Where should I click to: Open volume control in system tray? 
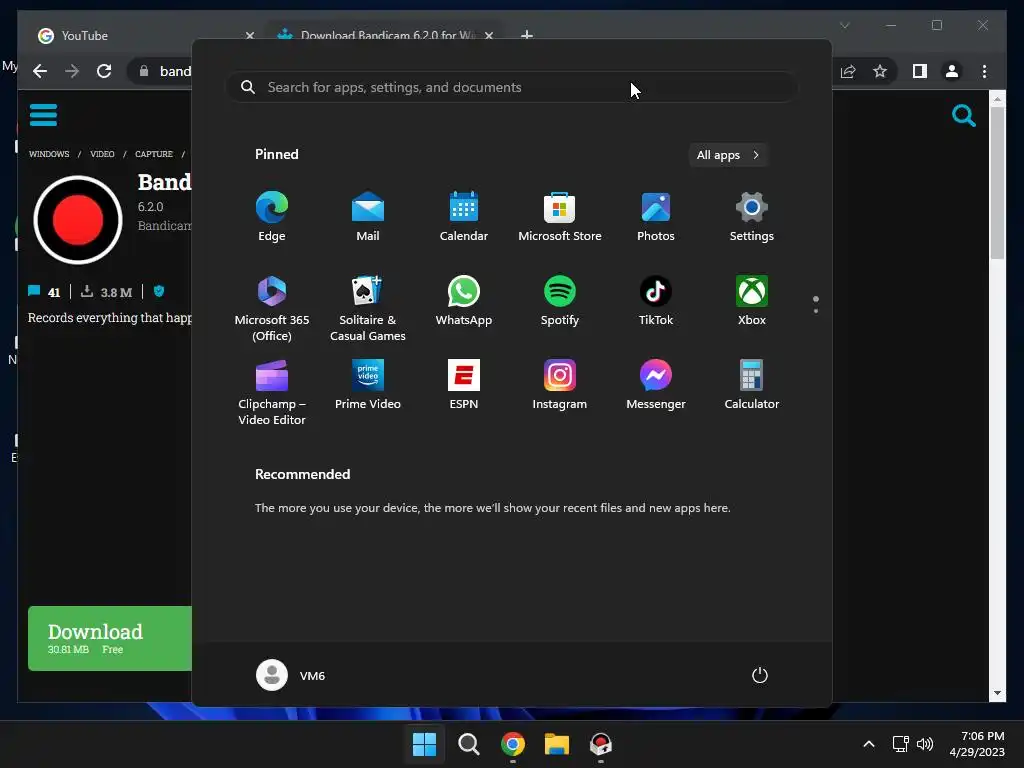[925, 744]
